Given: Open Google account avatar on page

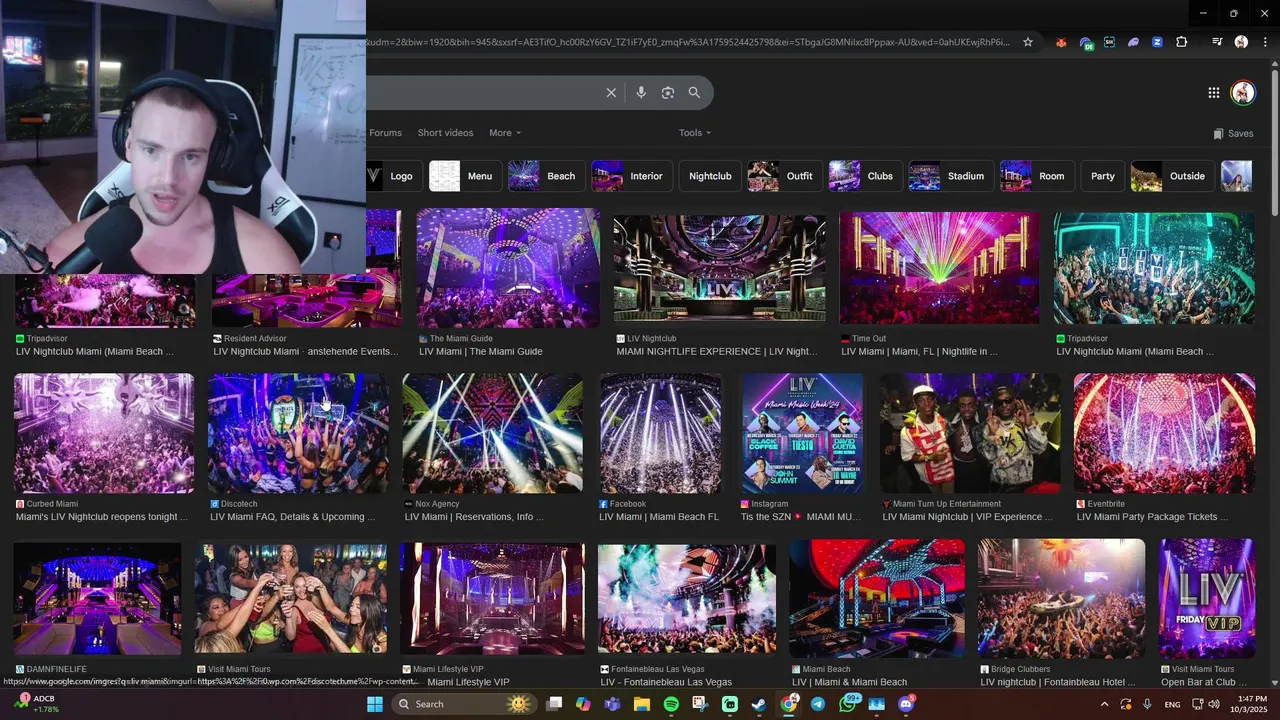Looking at the screenshot, I should [x=1243, y=93].
